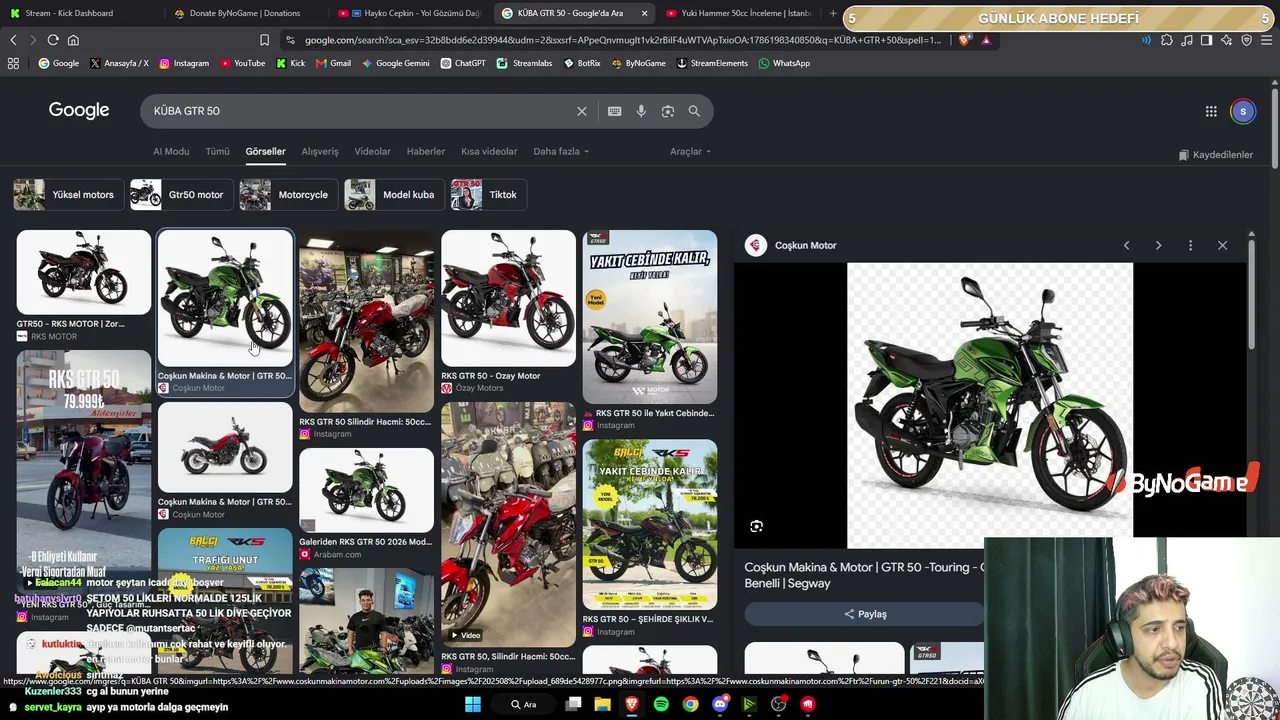Submit search with the magnifier icon
Viewport: 1280px width, 720px height.
(694, 111)
